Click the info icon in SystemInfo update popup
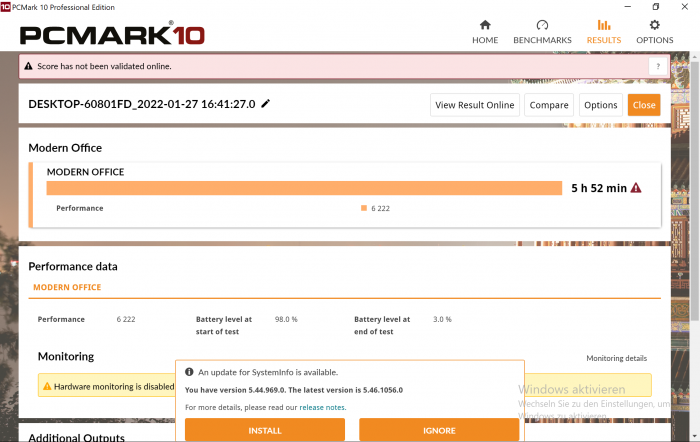The width and height of the screenshot is (700, 442). 190,372
